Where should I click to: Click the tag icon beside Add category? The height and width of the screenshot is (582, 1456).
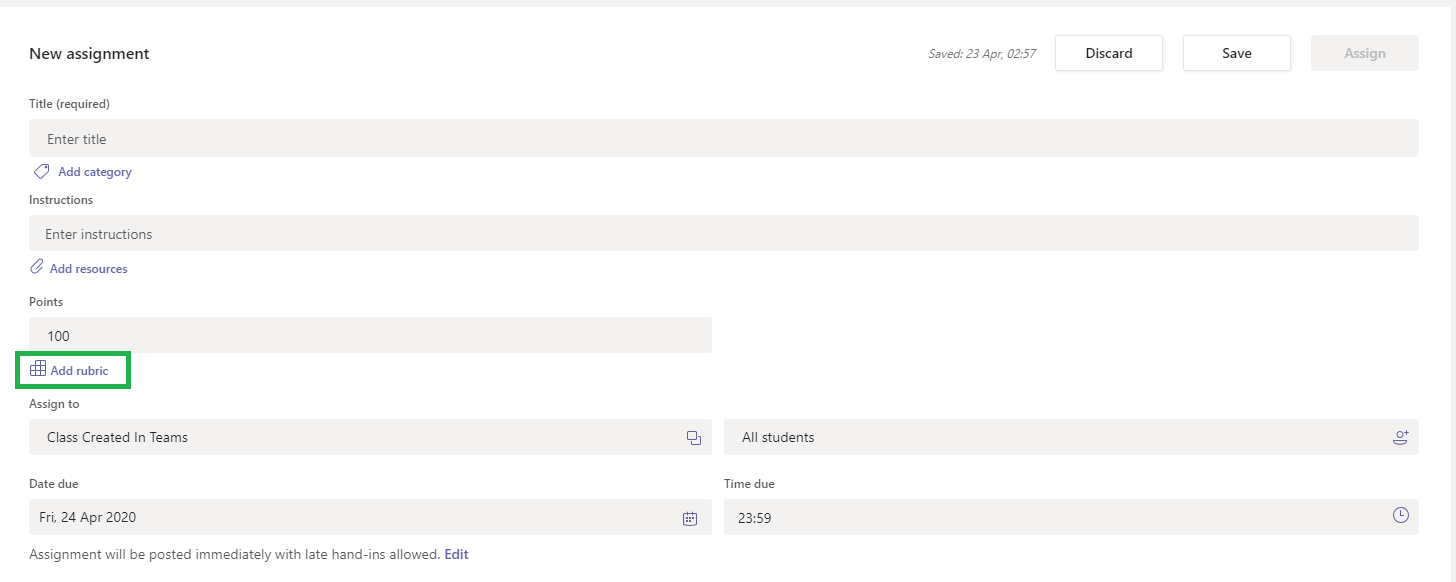[41, 171]
